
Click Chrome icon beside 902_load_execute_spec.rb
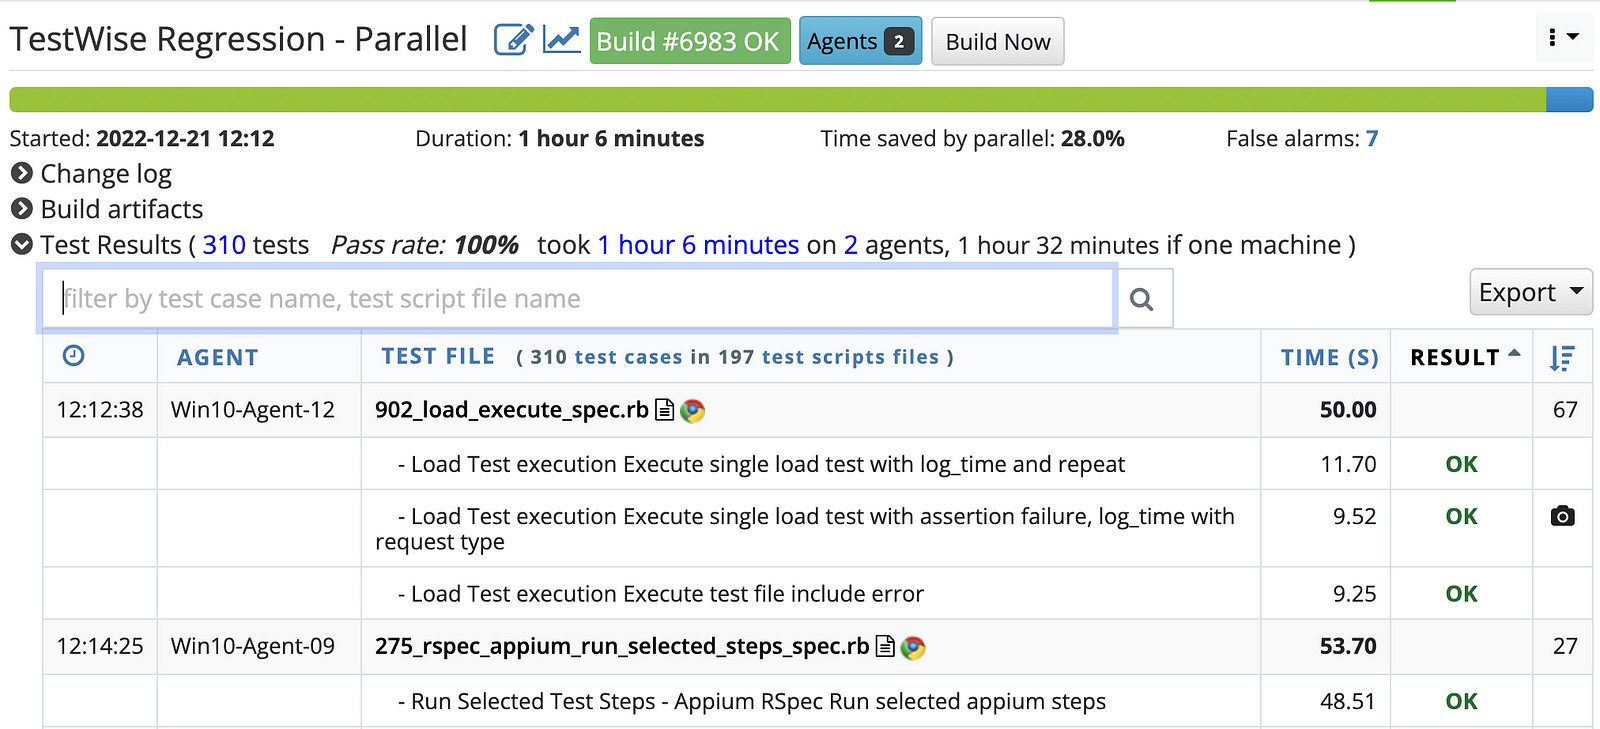pos(693,411)
